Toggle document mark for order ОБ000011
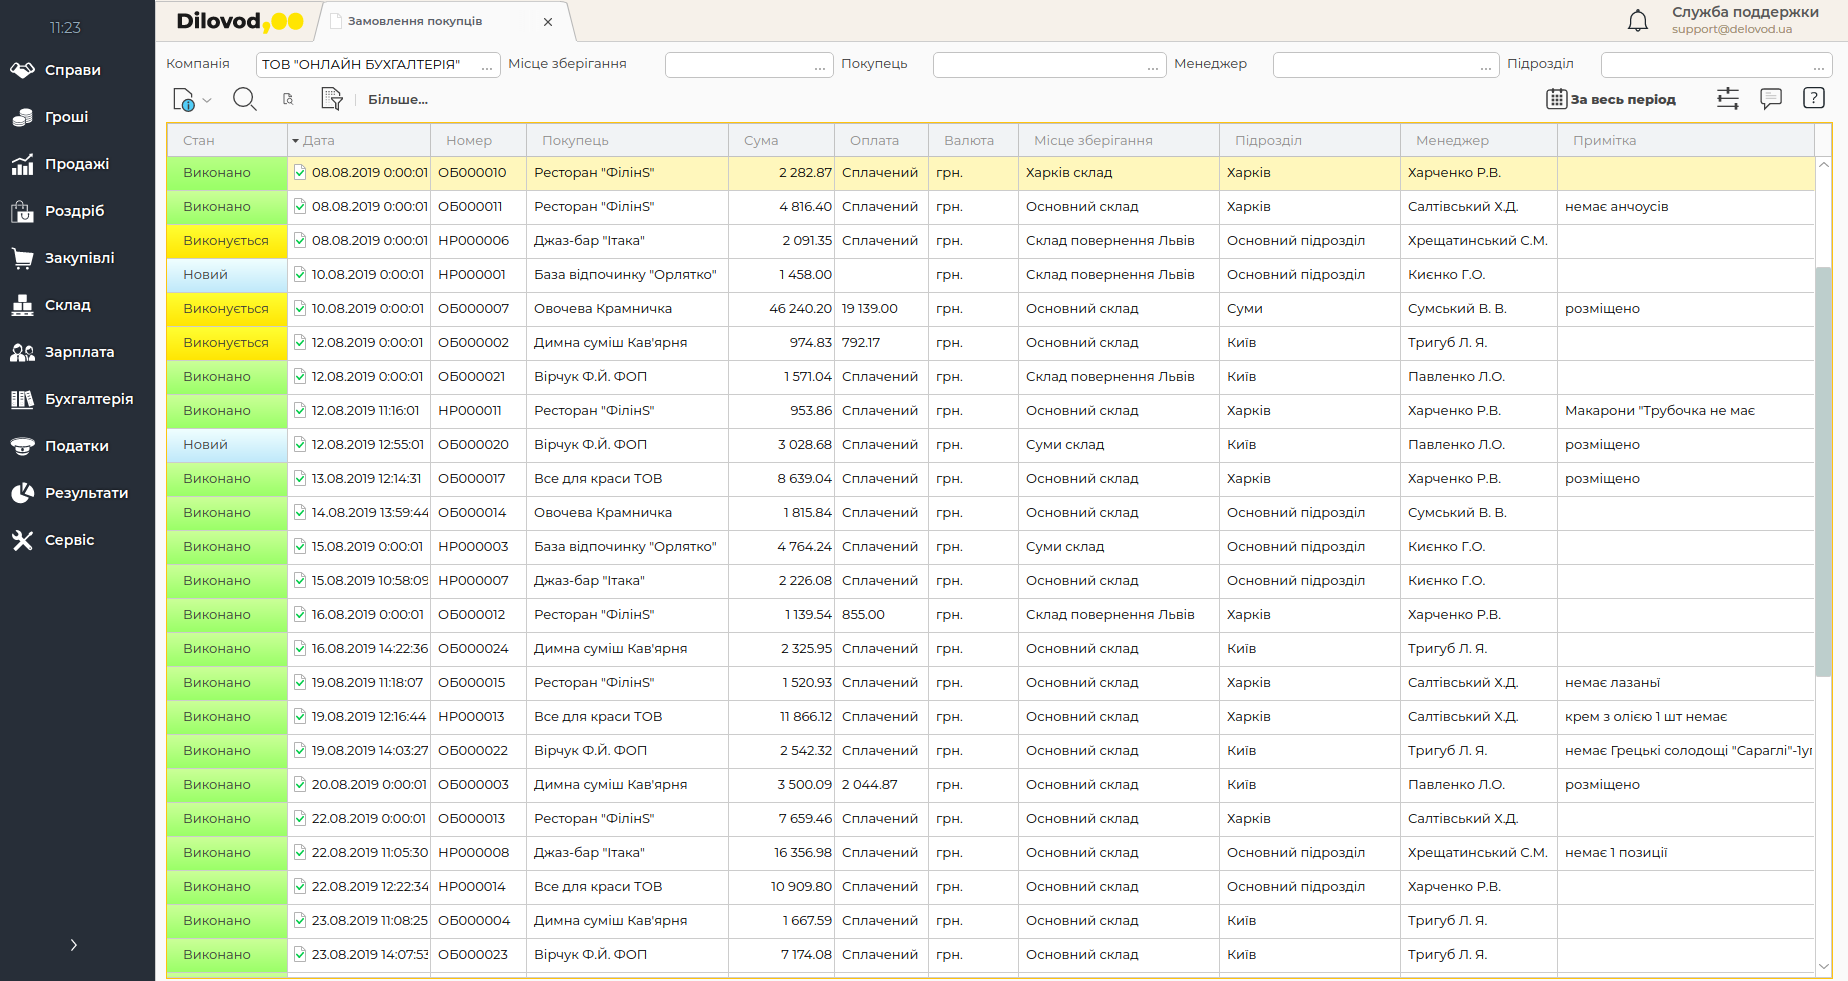 [300, 207]
